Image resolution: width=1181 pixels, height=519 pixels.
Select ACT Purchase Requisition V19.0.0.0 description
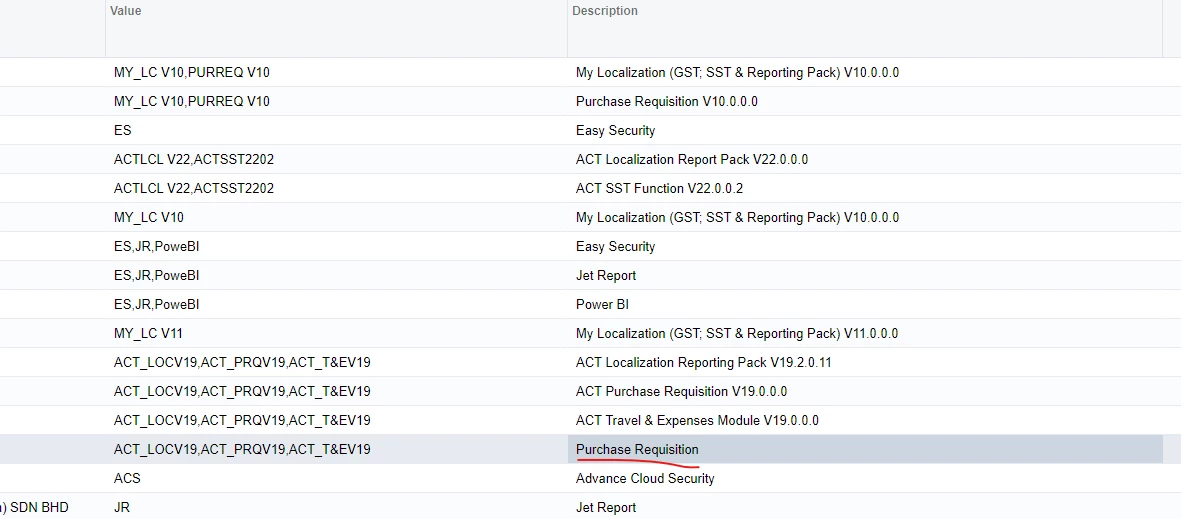[865, 391]
